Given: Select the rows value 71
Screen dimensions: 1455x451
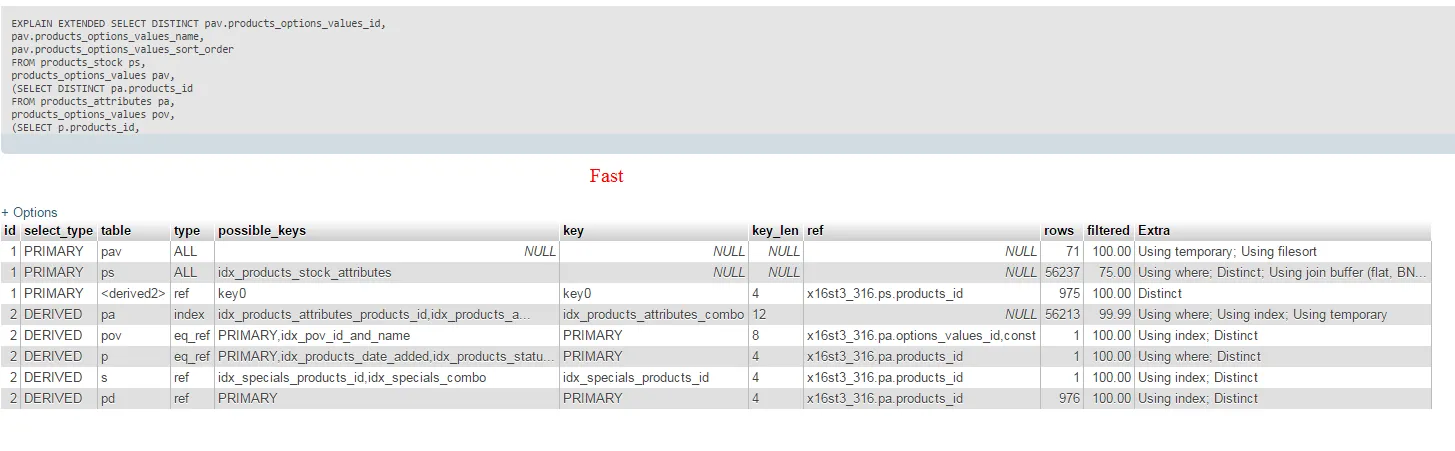Looking at the screenshot, I should [1072, 251].
